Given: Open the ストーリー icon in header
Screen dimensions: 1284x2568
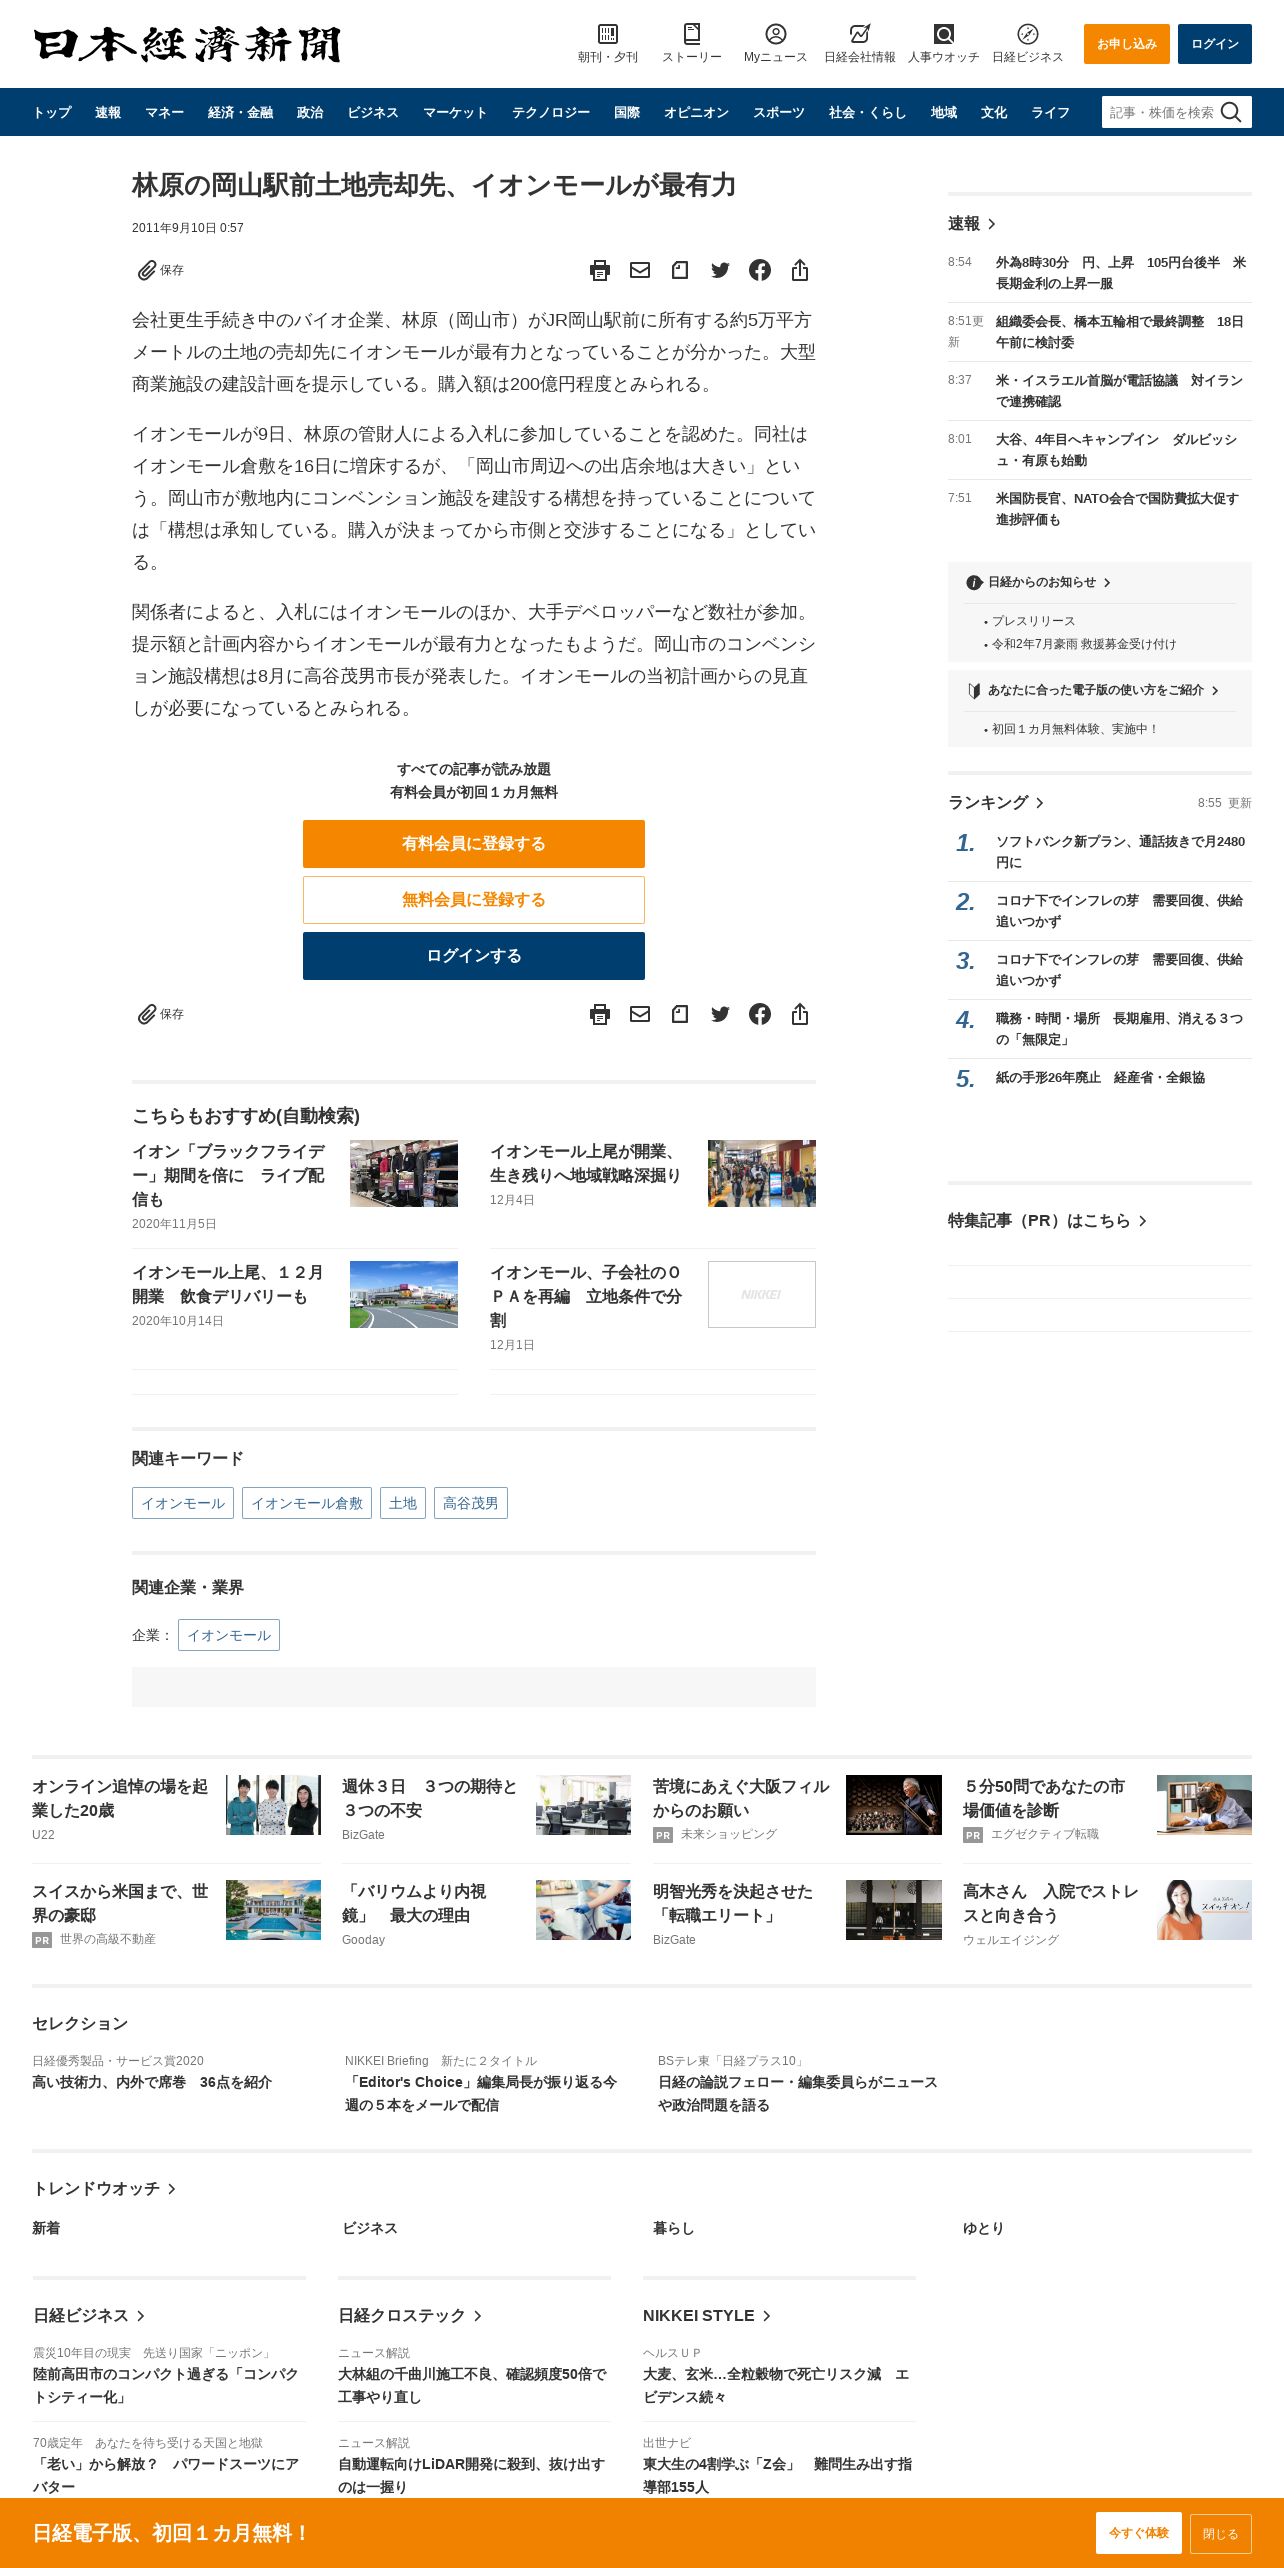Looking at the screenshot, I should click(x=691, y=34).
